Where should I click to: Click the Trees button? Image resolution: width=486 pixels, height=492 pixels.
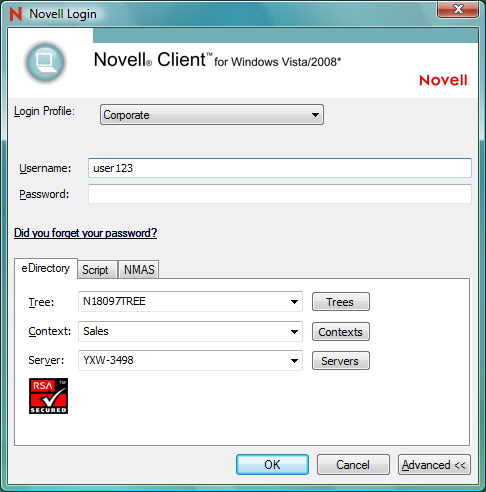coord(341,302)
